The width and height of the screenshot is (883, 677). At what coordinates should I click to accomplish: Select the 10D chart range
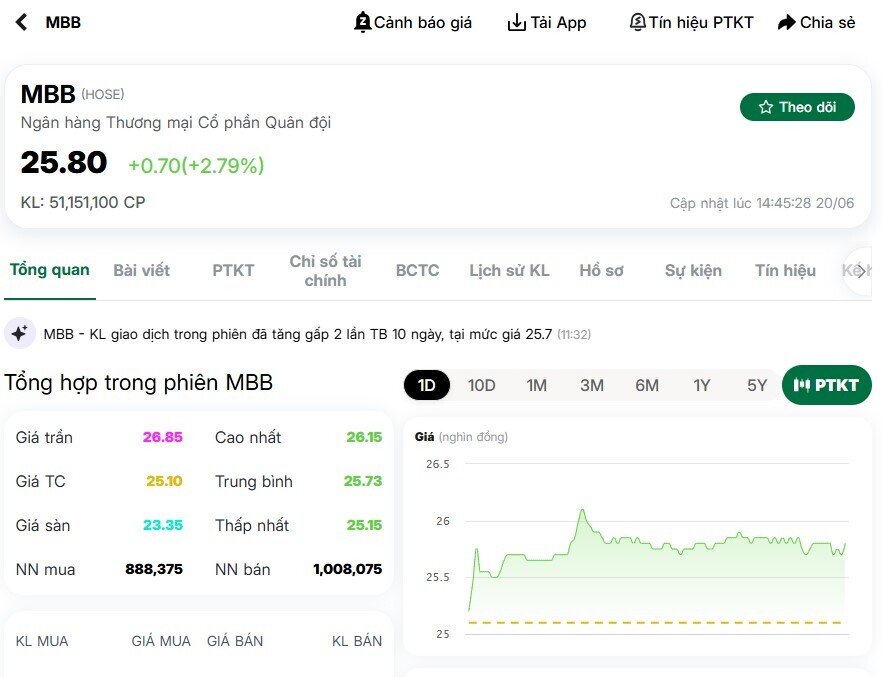point(481,385)
